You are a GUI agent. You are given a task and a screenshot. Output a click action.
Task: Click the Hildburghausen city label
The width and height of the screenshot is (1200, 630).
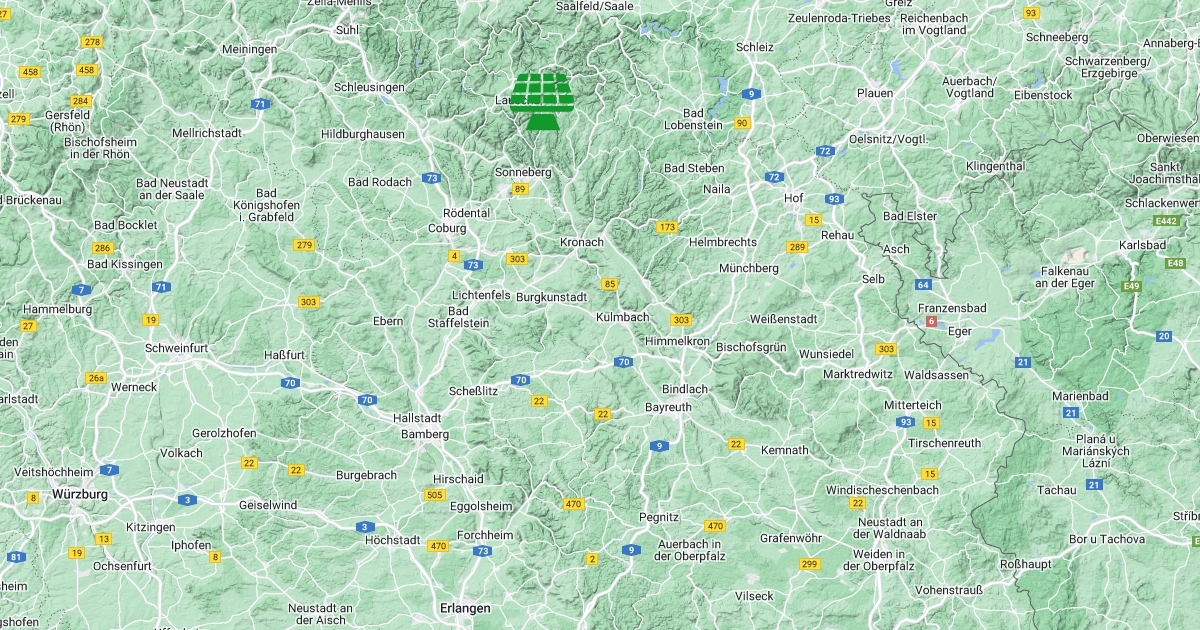pyautogui.click(x=363, y=134)
